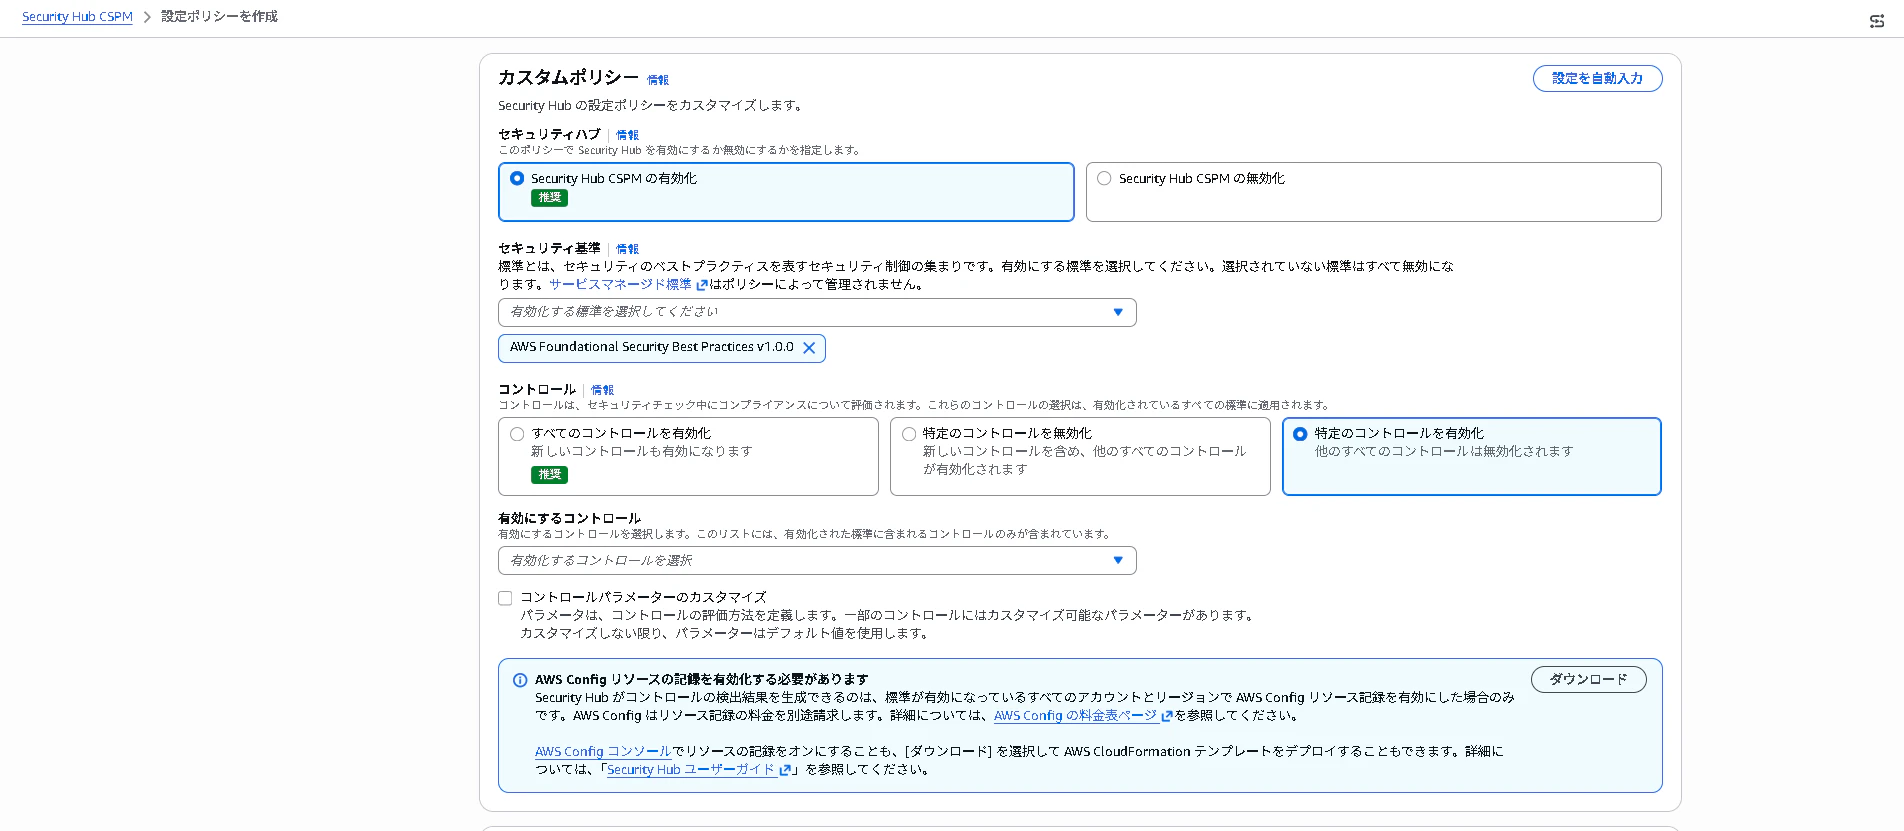Click the ダウンロード button
The width and height of the screenshot is (1904, 831).
click(1588, 679)
